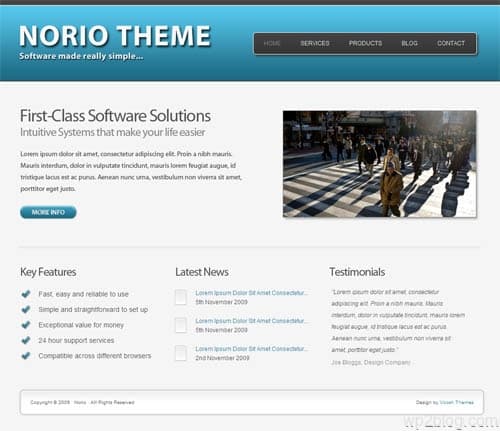Click the More Info button
This screenshot has height=431, width=500.
tap(48, 212)
